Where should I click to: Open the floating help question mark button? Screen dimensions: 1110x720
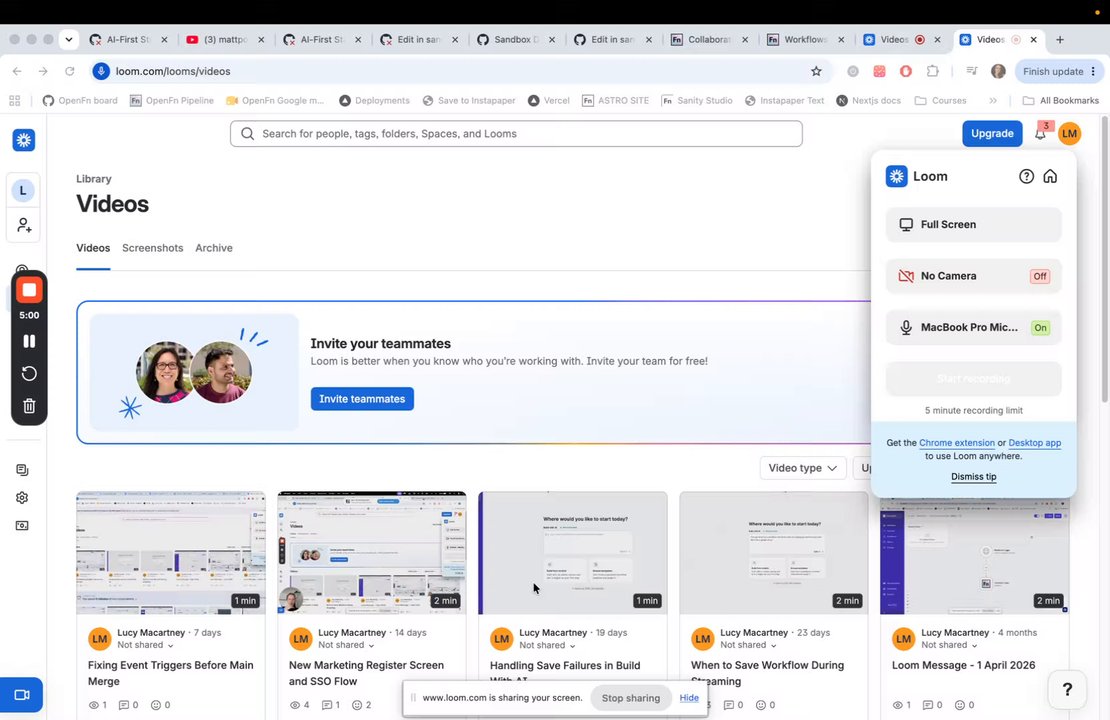pos(1067,690)
